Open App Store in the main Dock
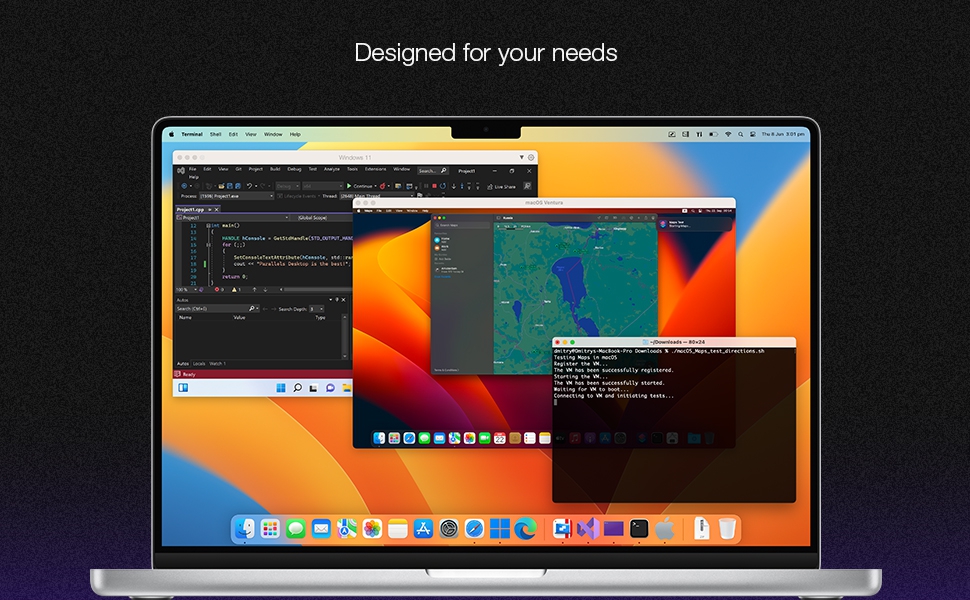The image size is (970, 600). [x=423, y=529]
